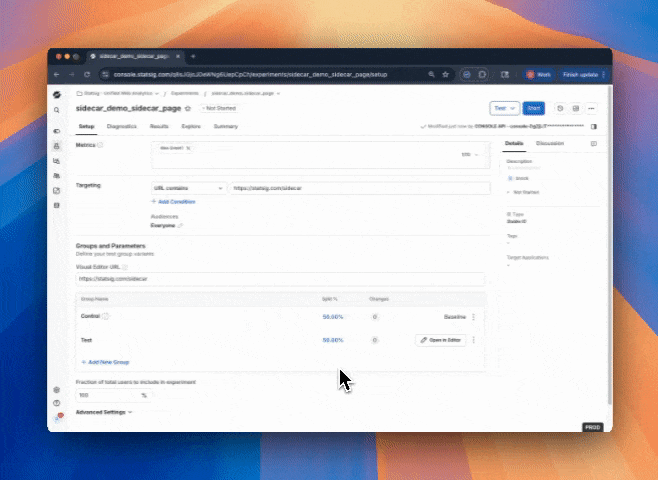This screenshot has width=658, height=480.
Task: Open search from the left sidebar
Action: click(x=57, y=110)
